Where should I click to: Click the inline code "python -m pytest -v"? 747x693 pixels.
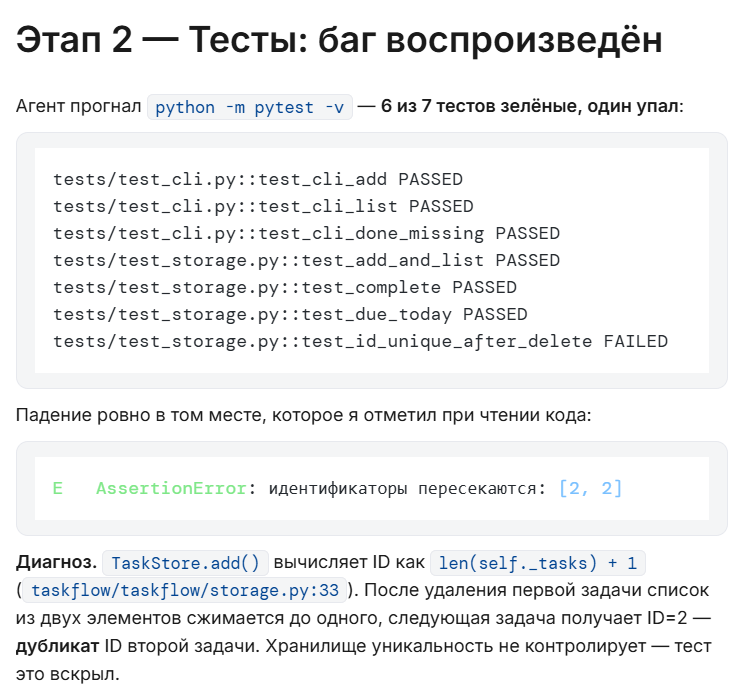pyautogui.click(x=250, y=107)
